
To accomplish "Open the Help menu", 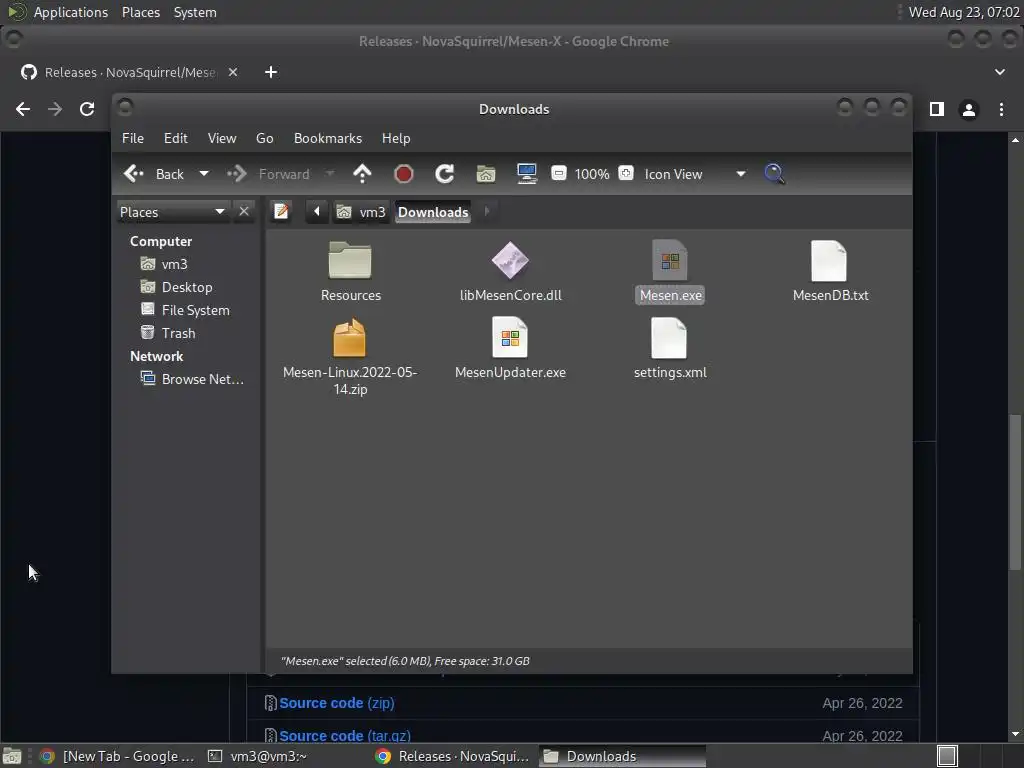I will 396,138.
